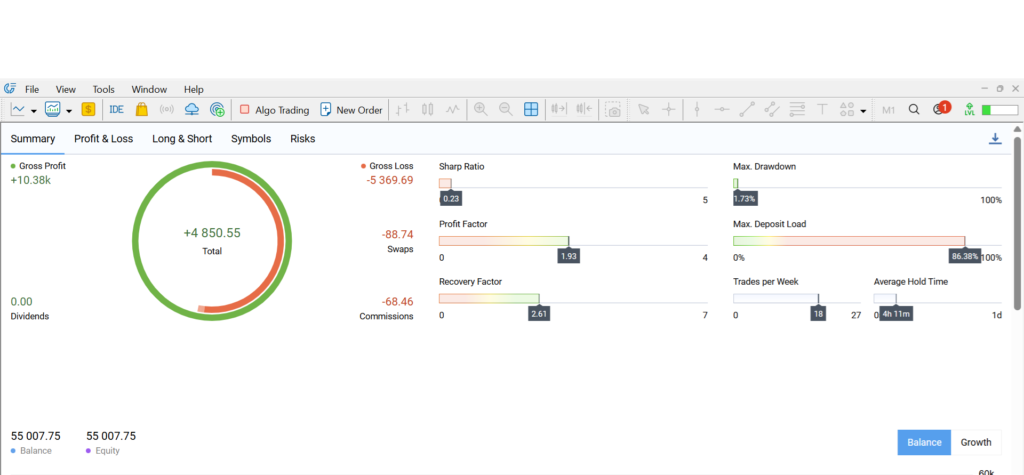
Task: Switch to the Profit & Loss tab
Action: tap(103, 139)
